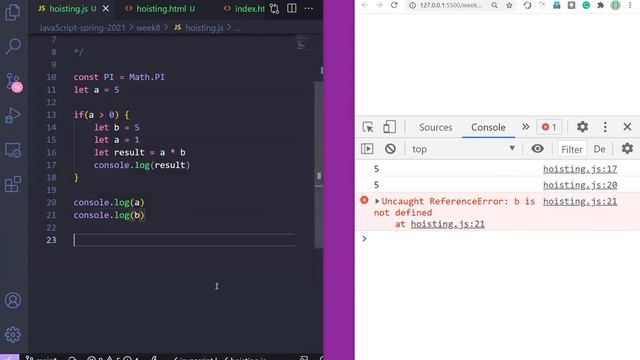Click the git branch indicator in the status bar

(x=42, y=358)
